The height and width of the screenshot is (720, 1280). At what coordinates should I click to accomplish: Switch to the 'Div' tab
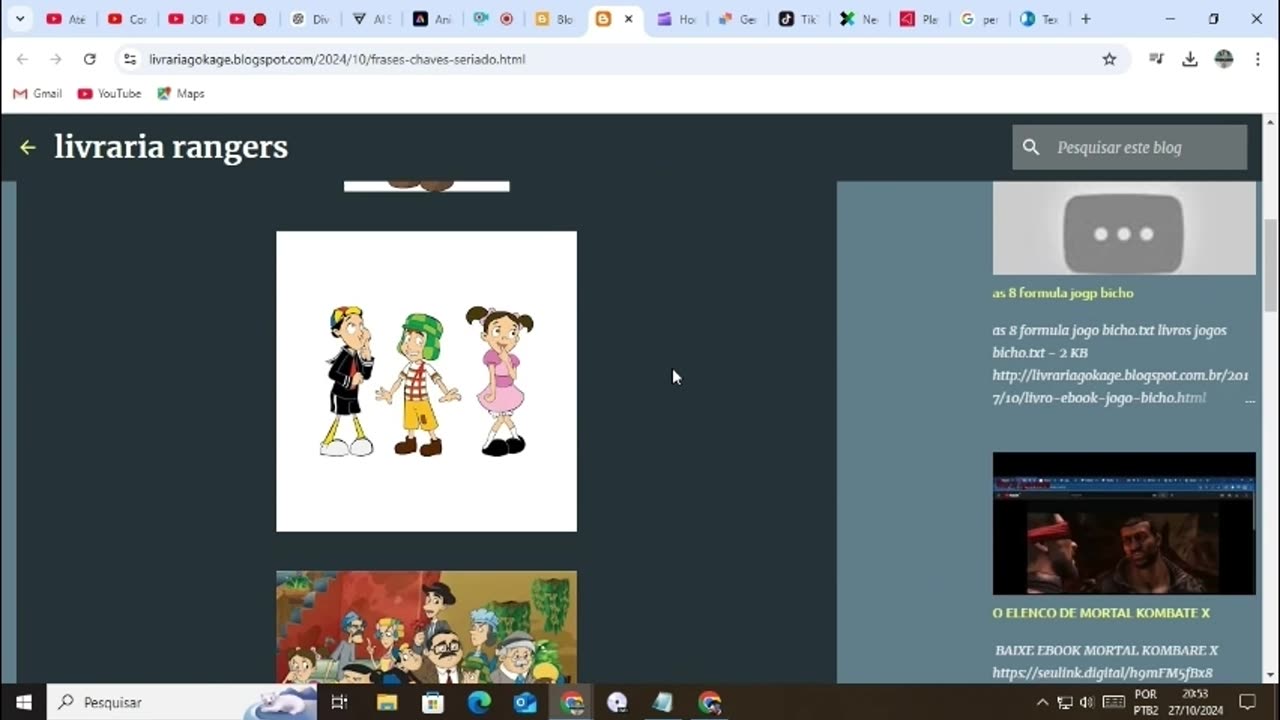point(310,19)
